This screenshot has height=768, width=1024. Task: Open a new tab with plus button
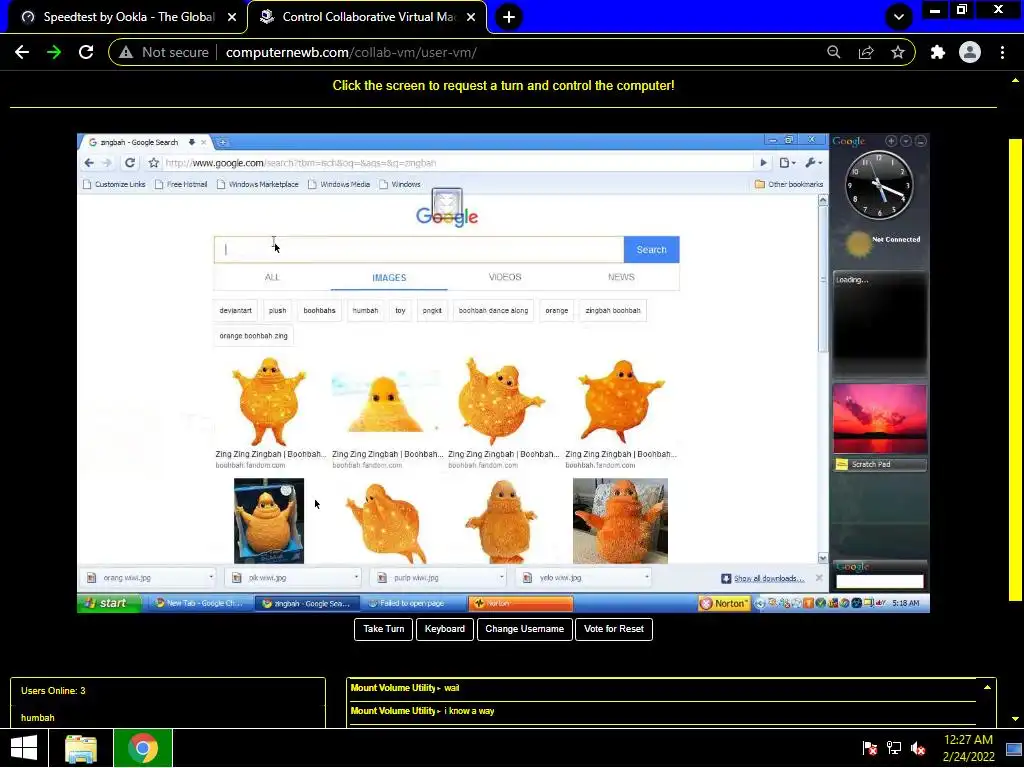coord(509,17)
